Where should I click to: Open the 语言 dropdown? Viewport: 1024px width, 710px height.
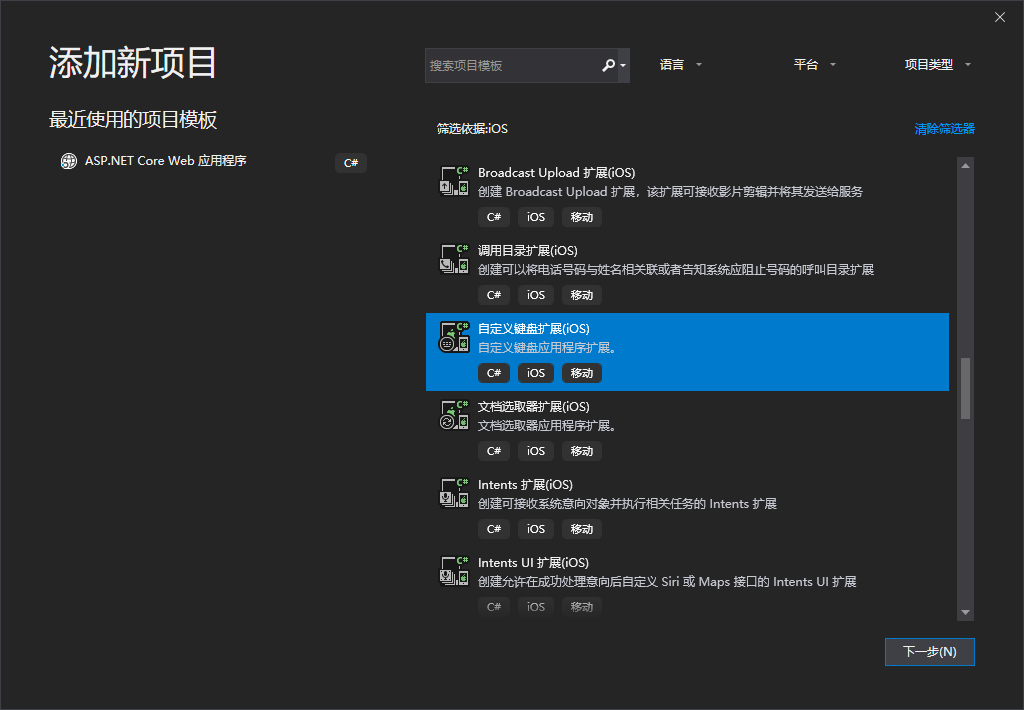point(680,64)
